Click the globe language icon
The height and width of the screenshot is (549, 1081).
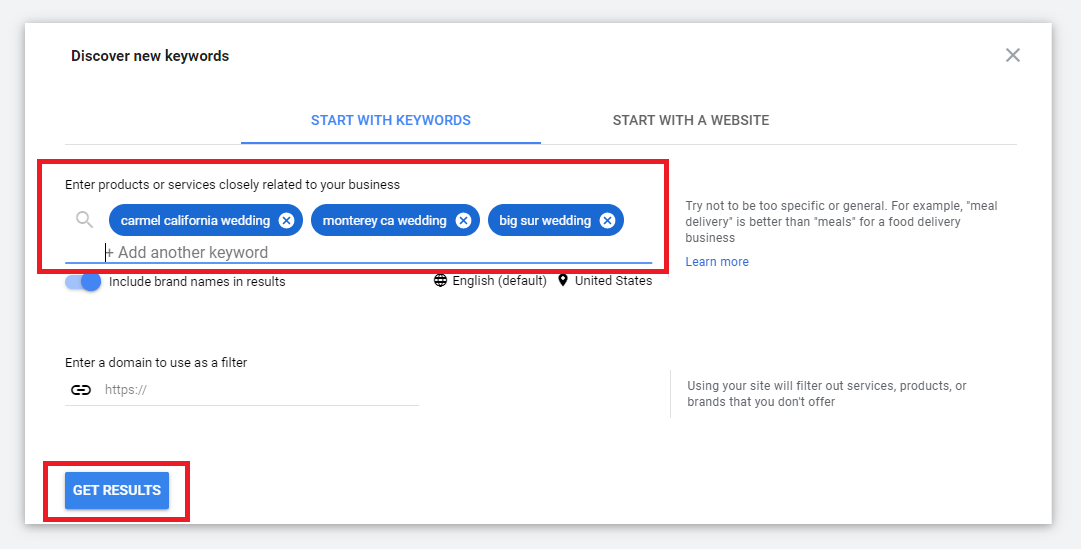440,281
